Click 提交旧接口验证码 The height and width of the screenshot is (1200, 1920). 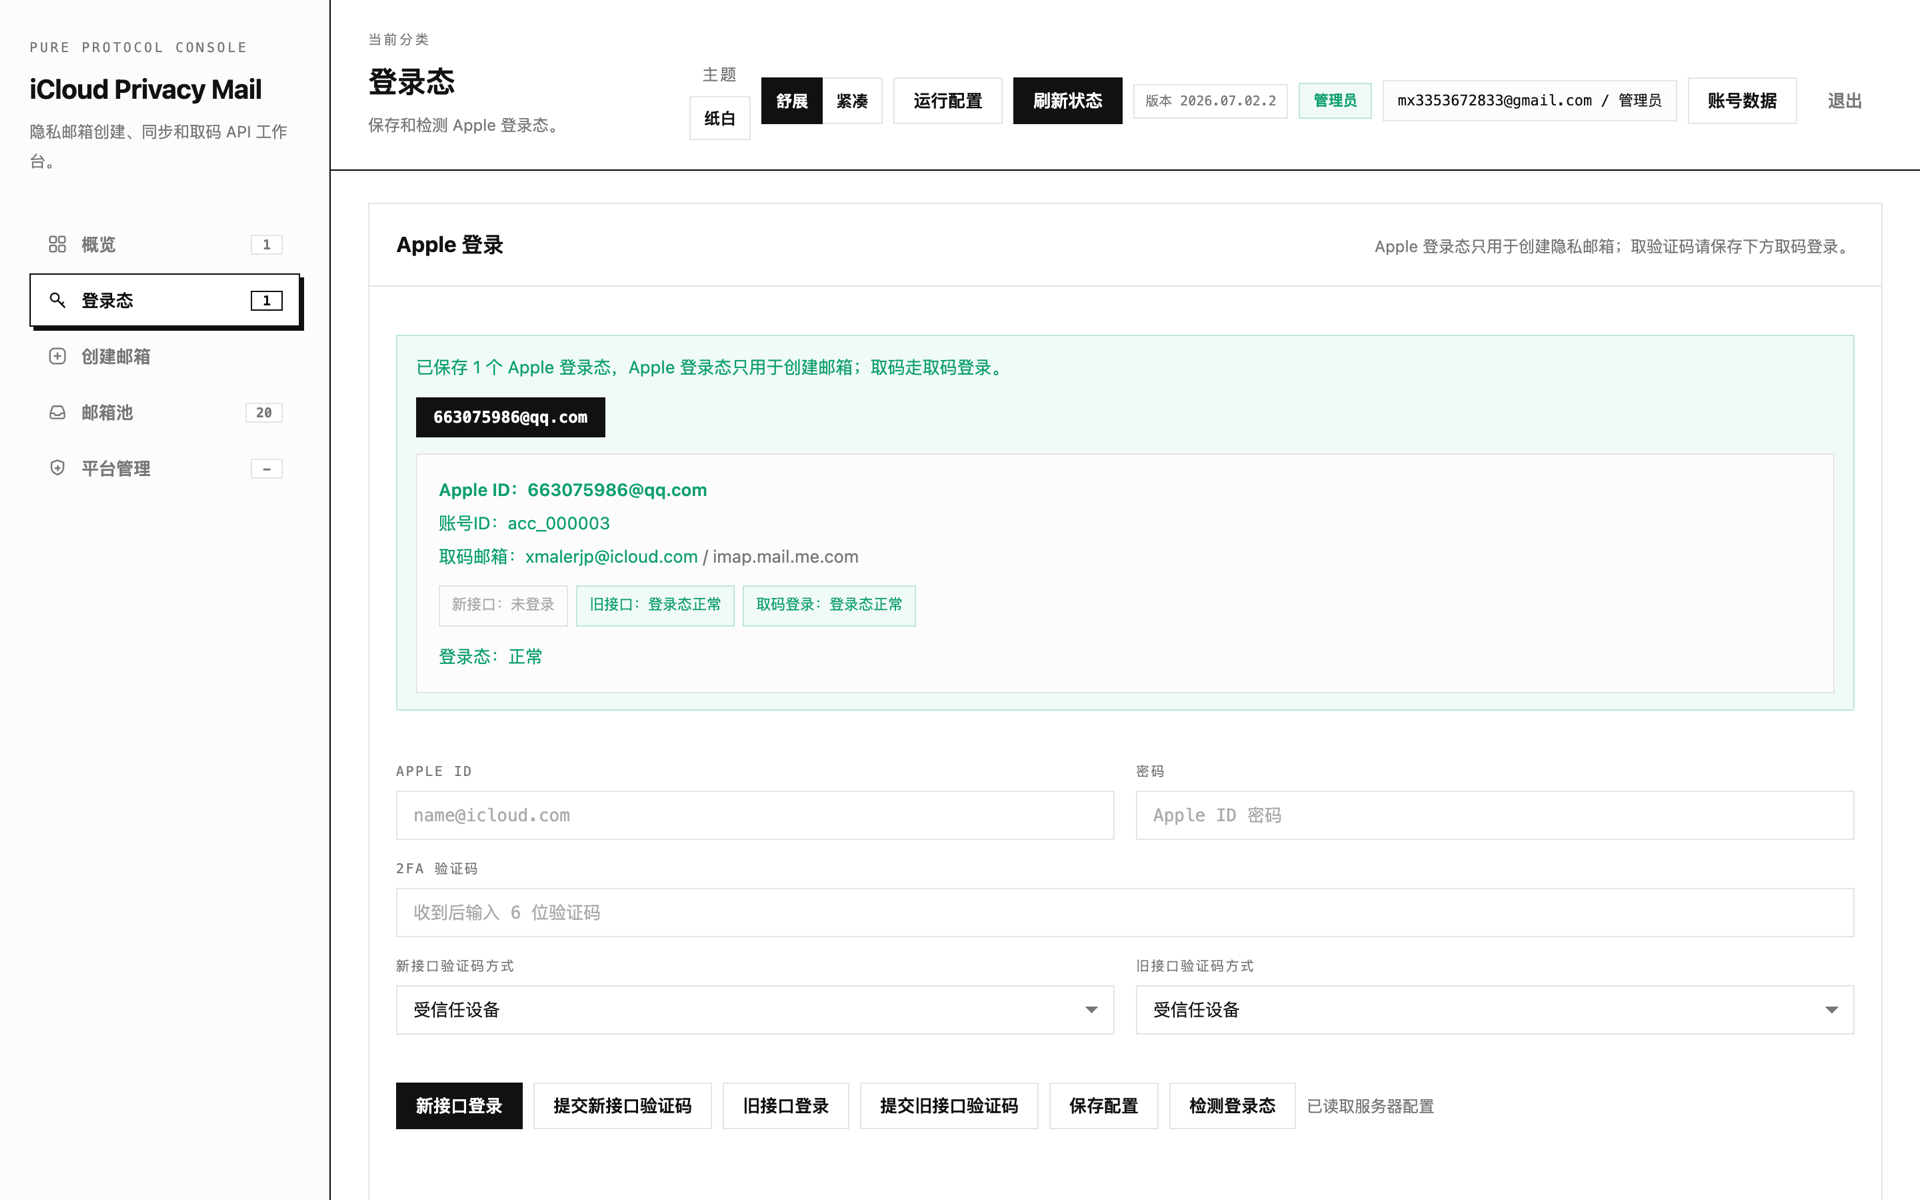[949, 1106]
